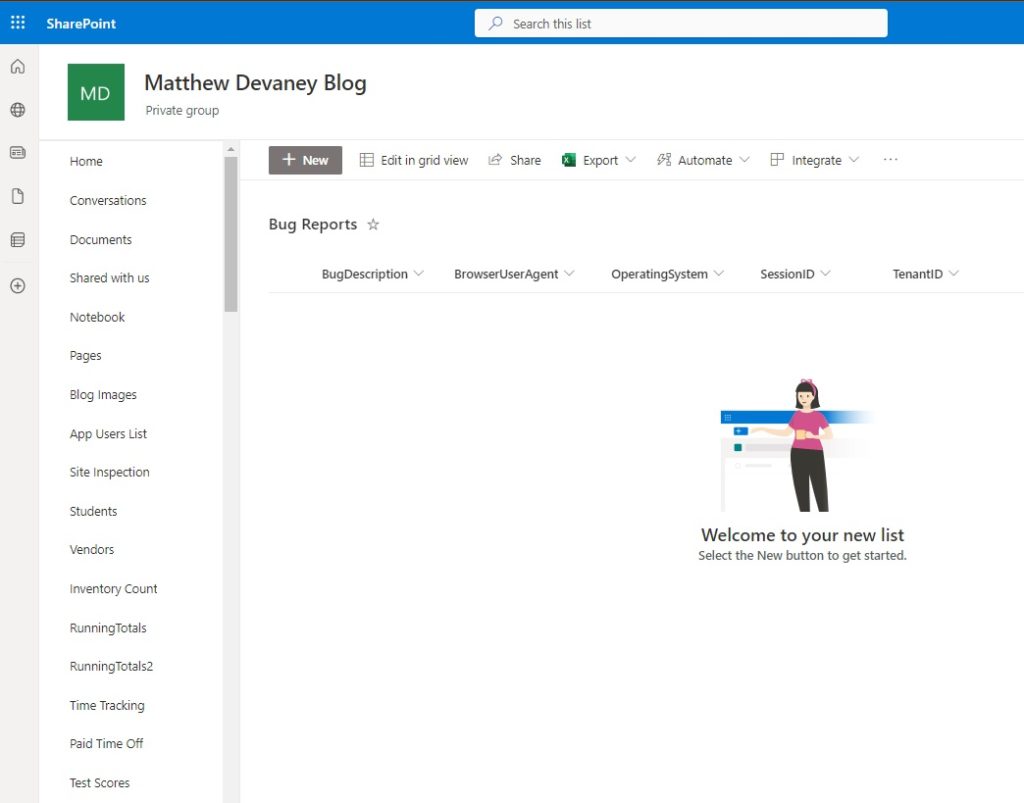Select Edit in grid view
The width and height of the screenshot is (1024, 803).
(x=414, y=160)
